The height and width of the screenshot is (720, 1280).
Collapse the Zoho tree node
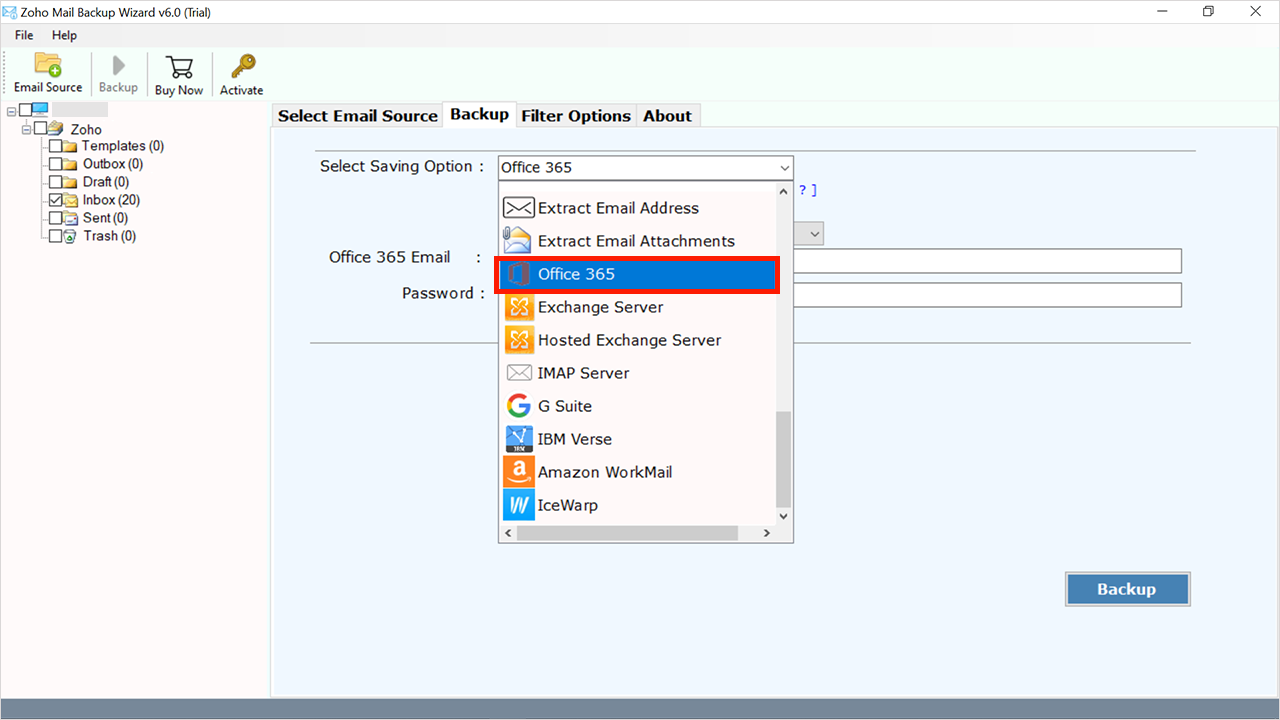point(26,129)
